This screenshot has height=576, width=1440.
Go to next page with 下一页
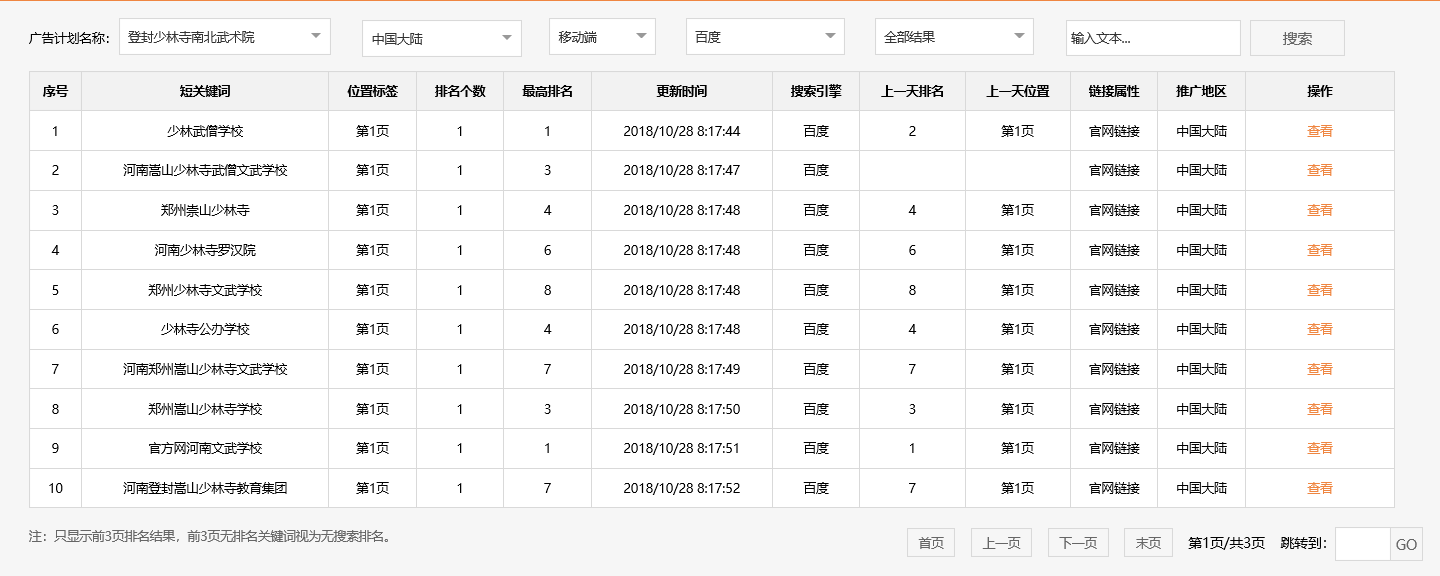[x=1078, y=543]
